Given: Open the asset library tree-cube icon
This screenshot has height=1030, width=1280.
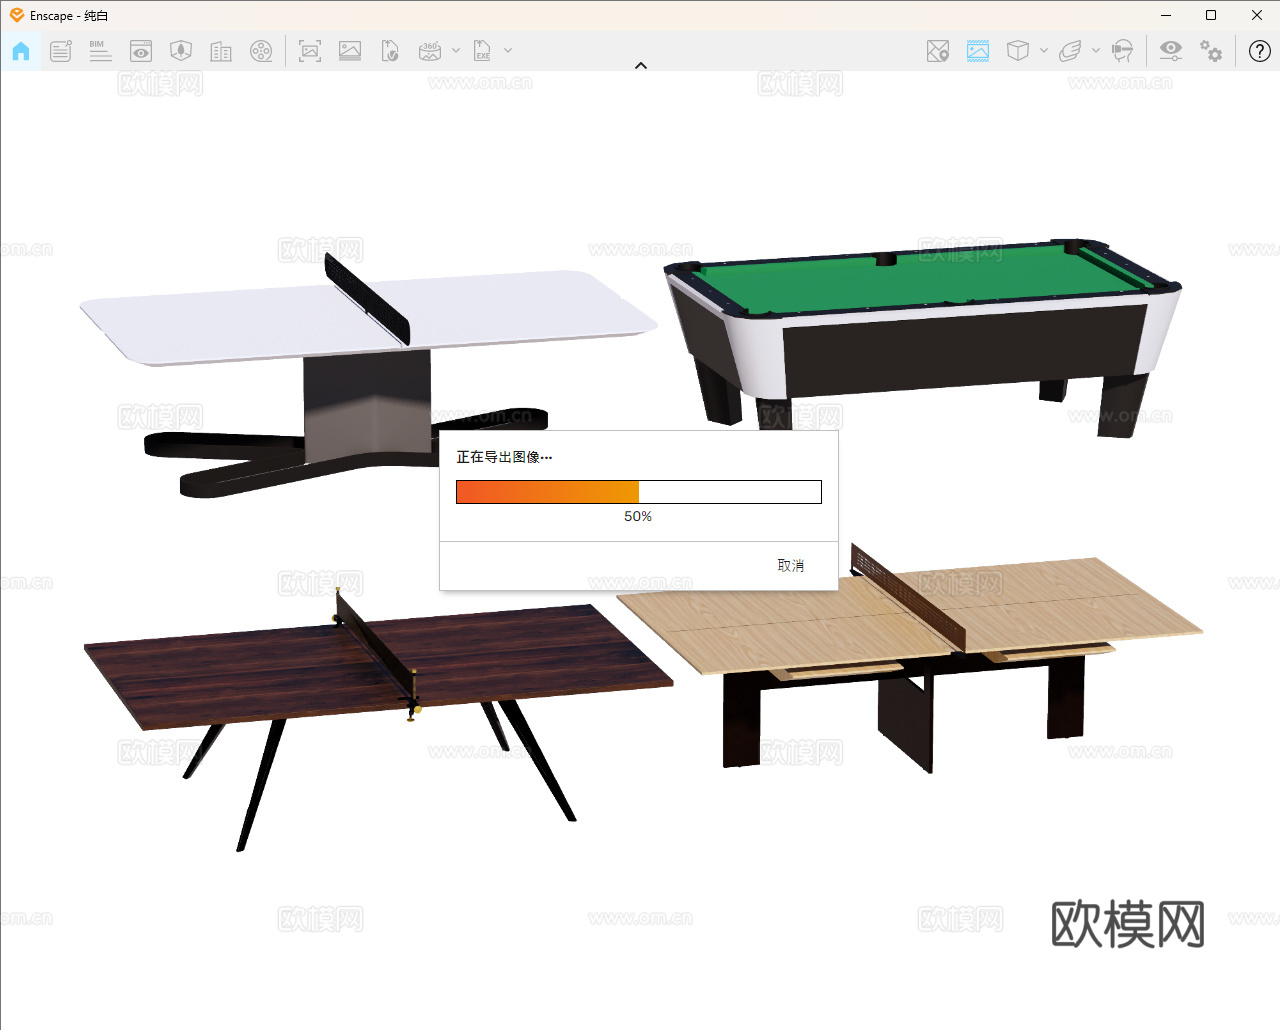Looking at the screenshot, I should click(181, 51).
